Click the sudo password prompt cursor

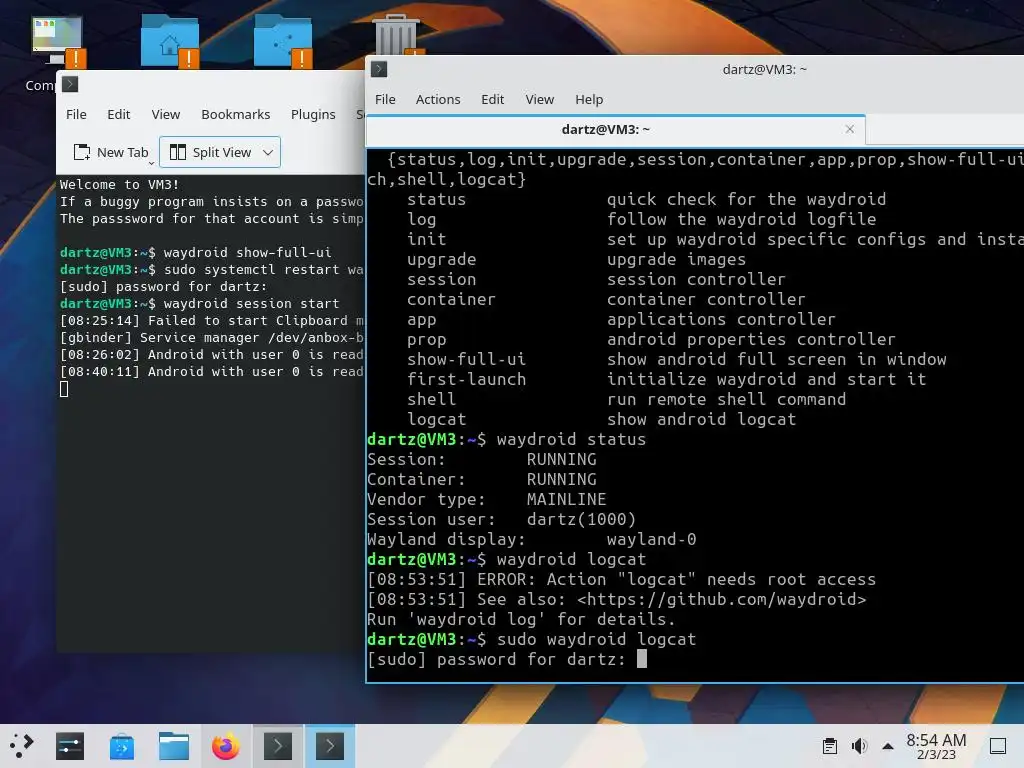642,659
